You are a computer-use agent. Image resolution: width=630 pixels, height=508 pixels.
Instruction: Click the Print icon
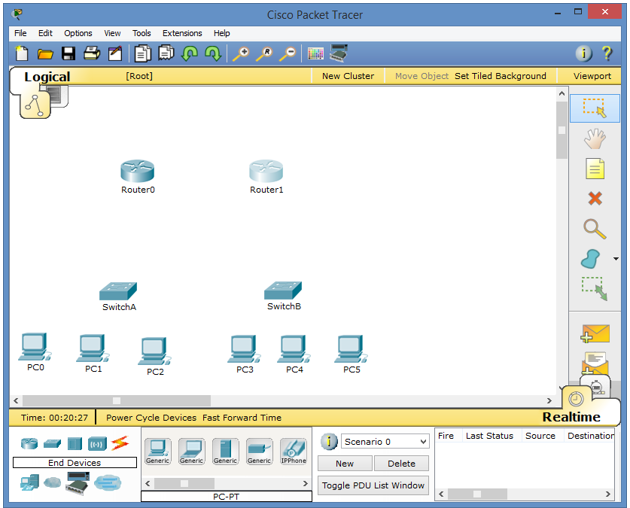coord(92,53)
